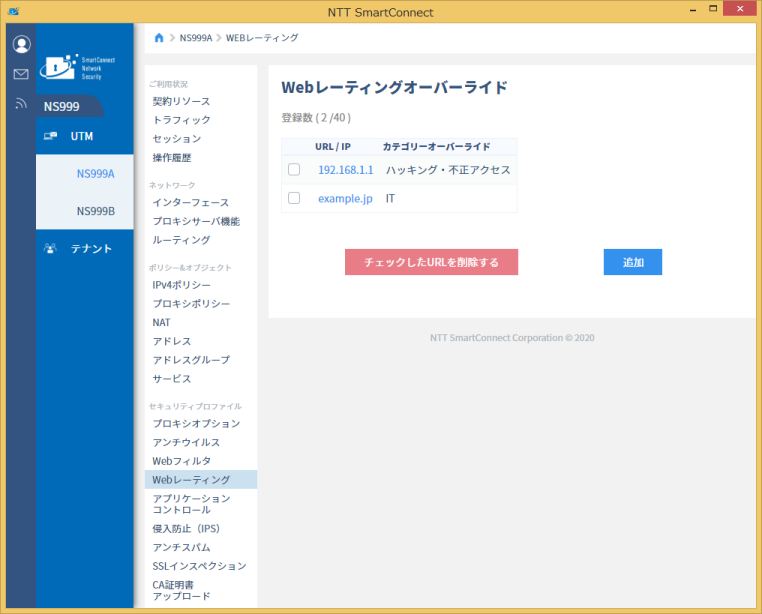
Task: Click the SmartConnect Network Security logo
Action: (x=78, y=67)
